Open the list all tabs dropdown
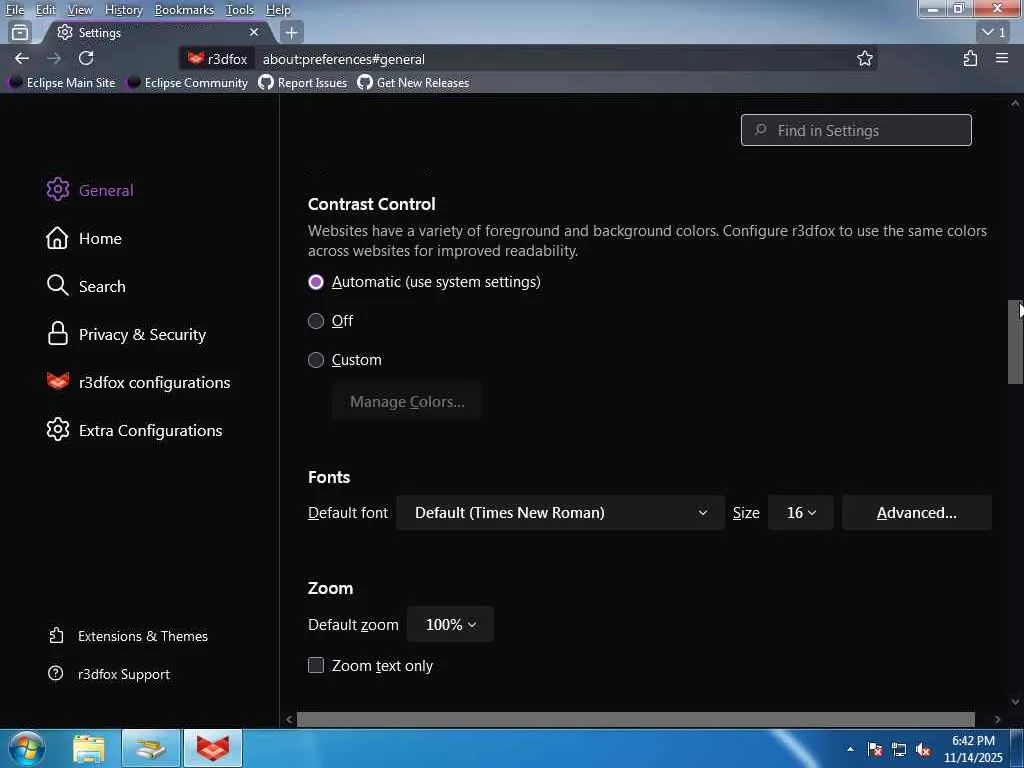 tap(994, 32)
